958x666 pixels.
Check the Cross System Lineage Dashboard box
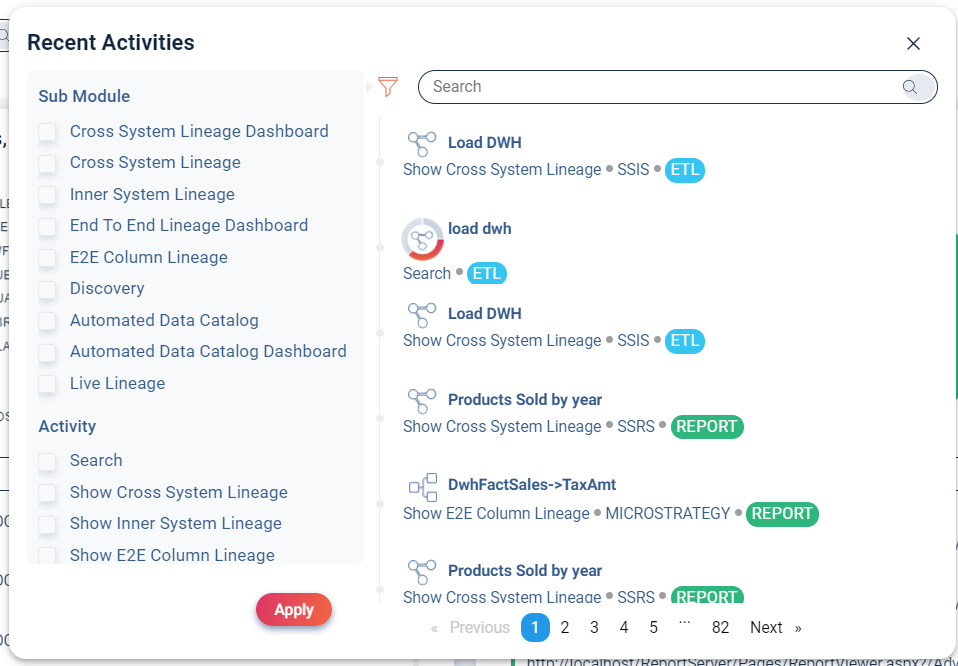click(x=47, y=132)
